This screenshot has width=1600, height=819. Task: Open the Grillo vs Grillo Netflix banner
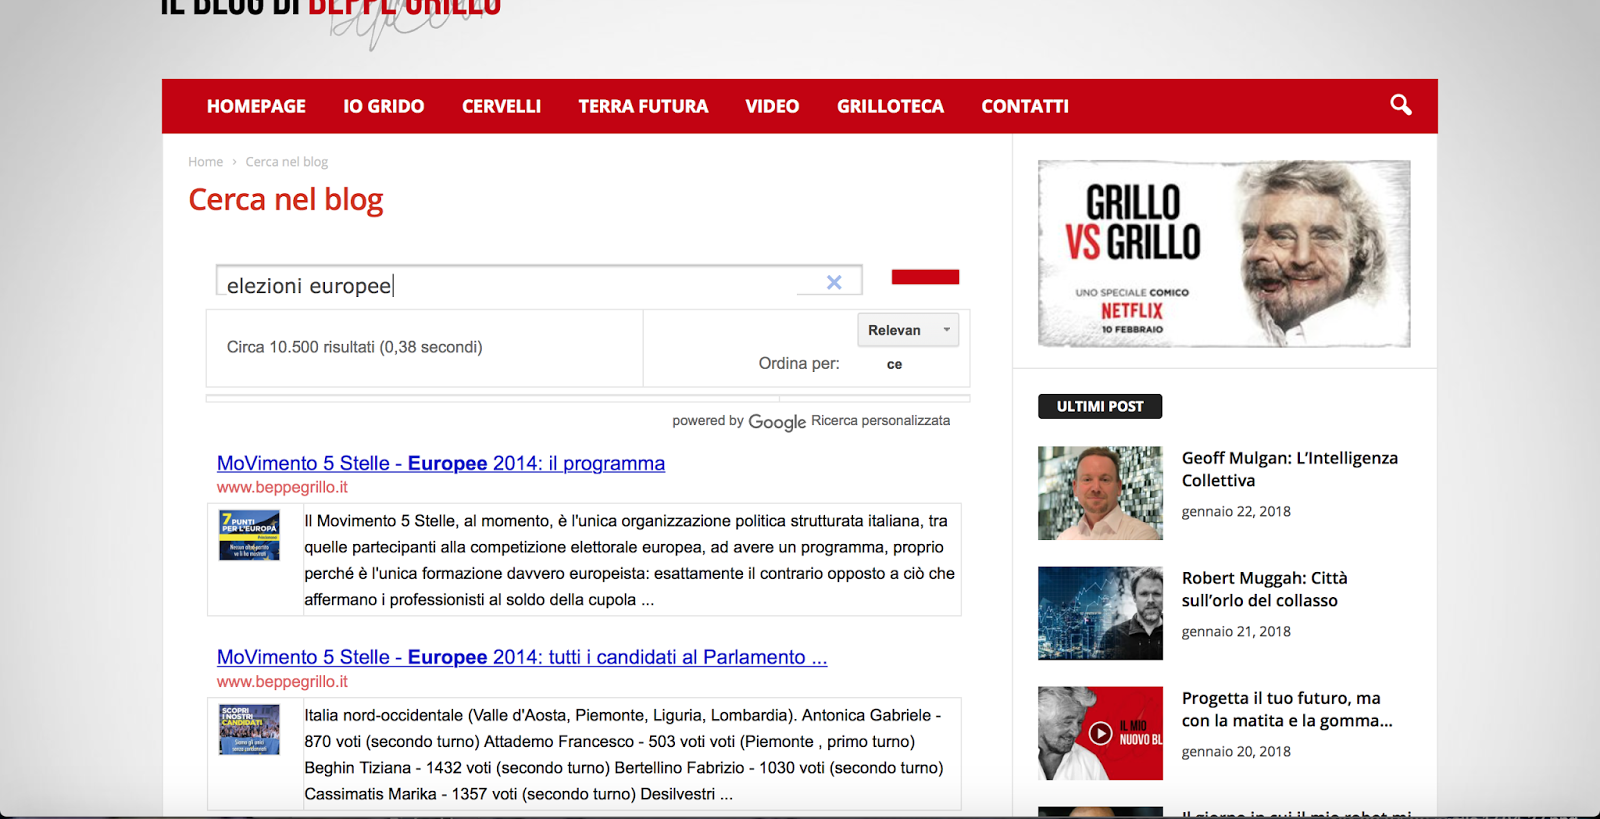[x=1224, y=254]
